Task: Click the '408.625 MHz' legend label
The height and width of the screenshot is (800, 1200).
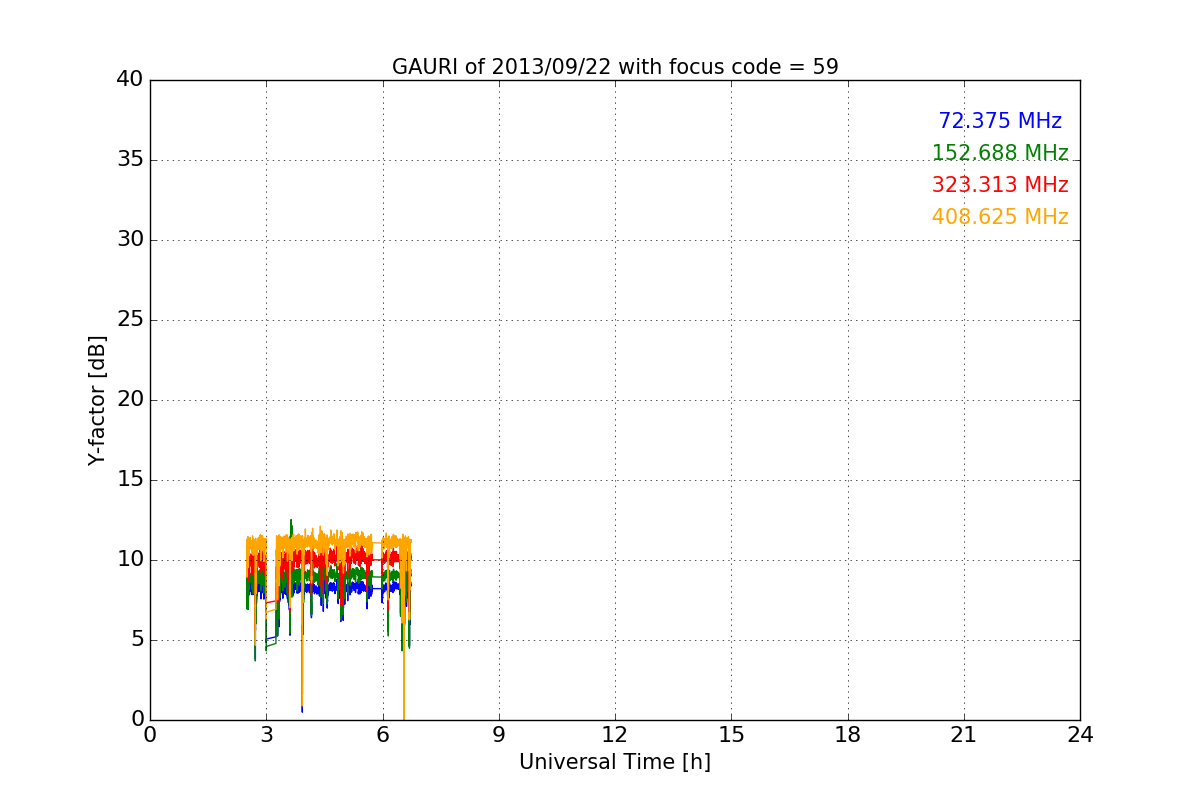Action: click(x=1000, y=217)
